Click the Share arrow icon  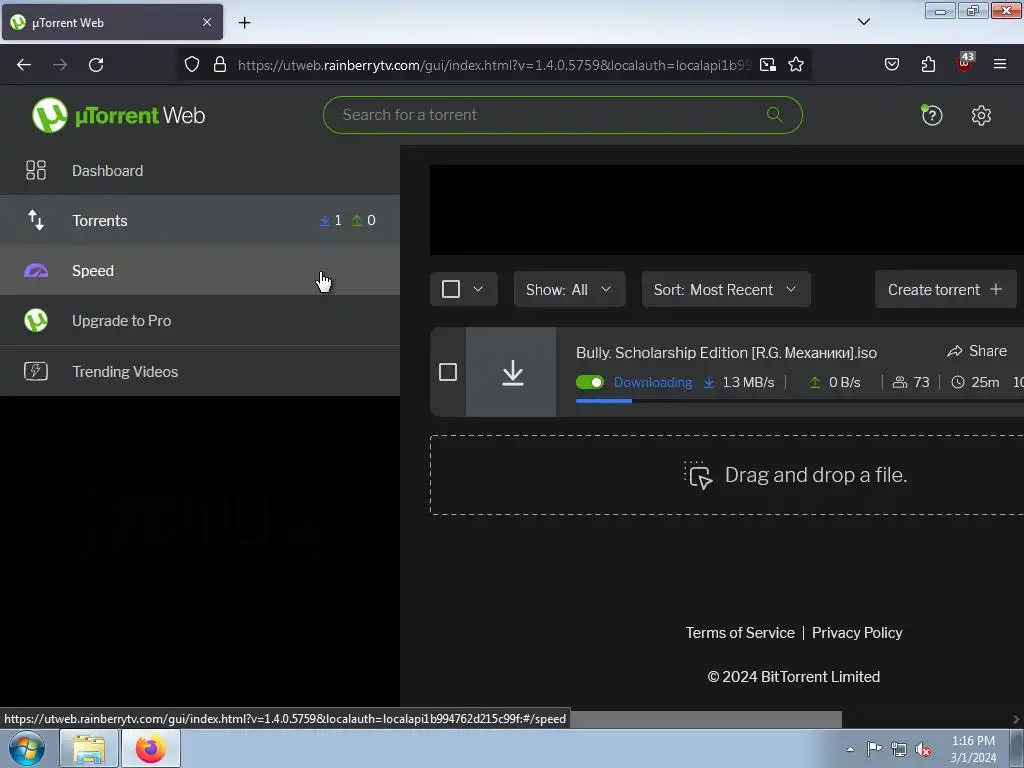point(955,351)
